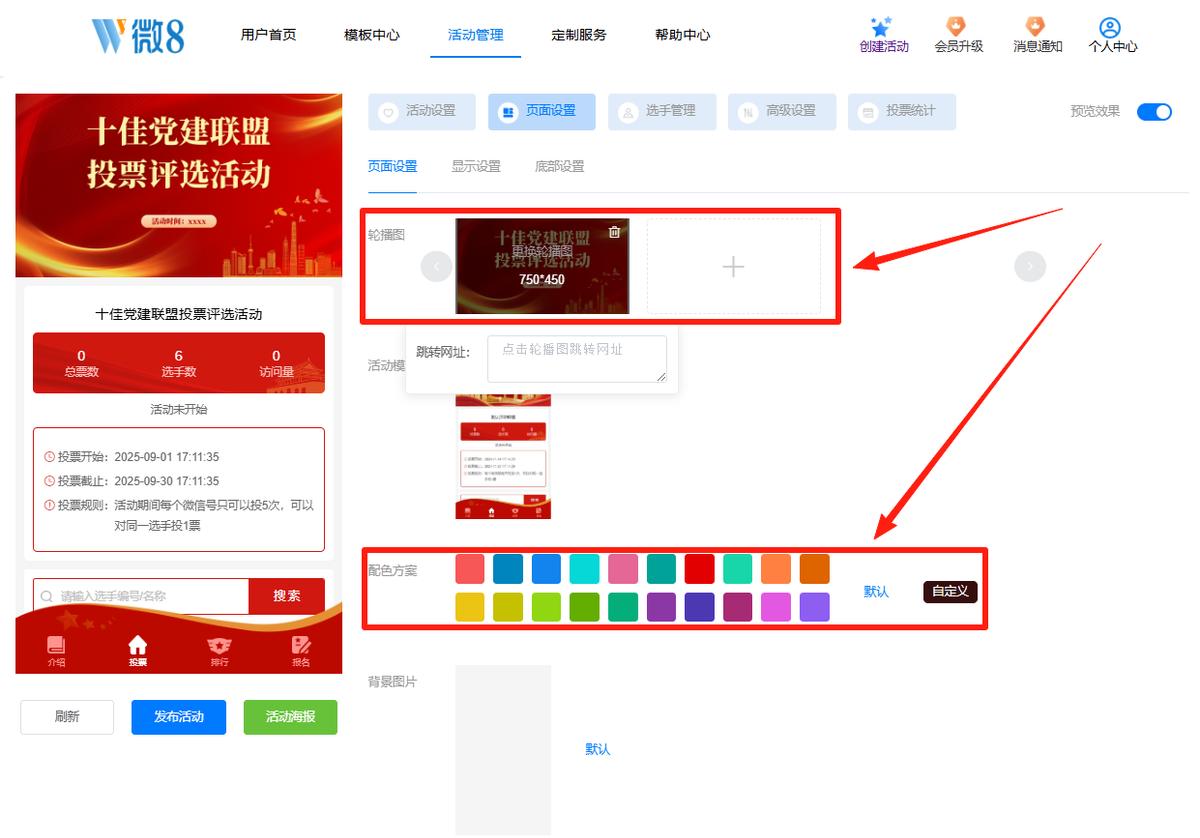Tap the 报名 sign-up icon in preview

pyautogui.click(x=301, y=646)
